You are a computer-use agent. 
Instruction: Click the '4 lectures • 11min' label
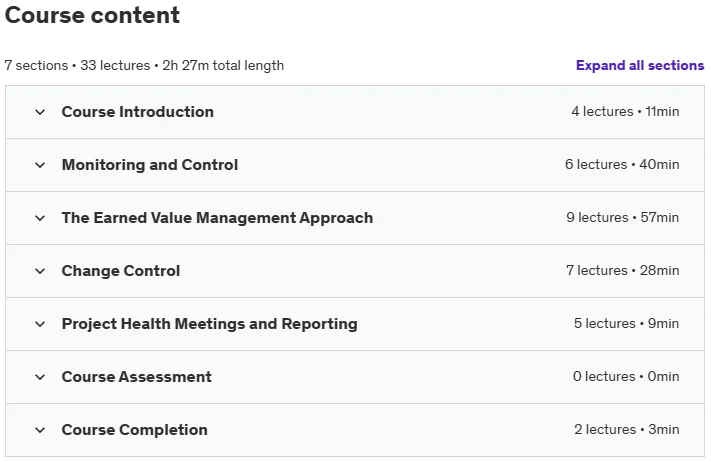point(625,112)
